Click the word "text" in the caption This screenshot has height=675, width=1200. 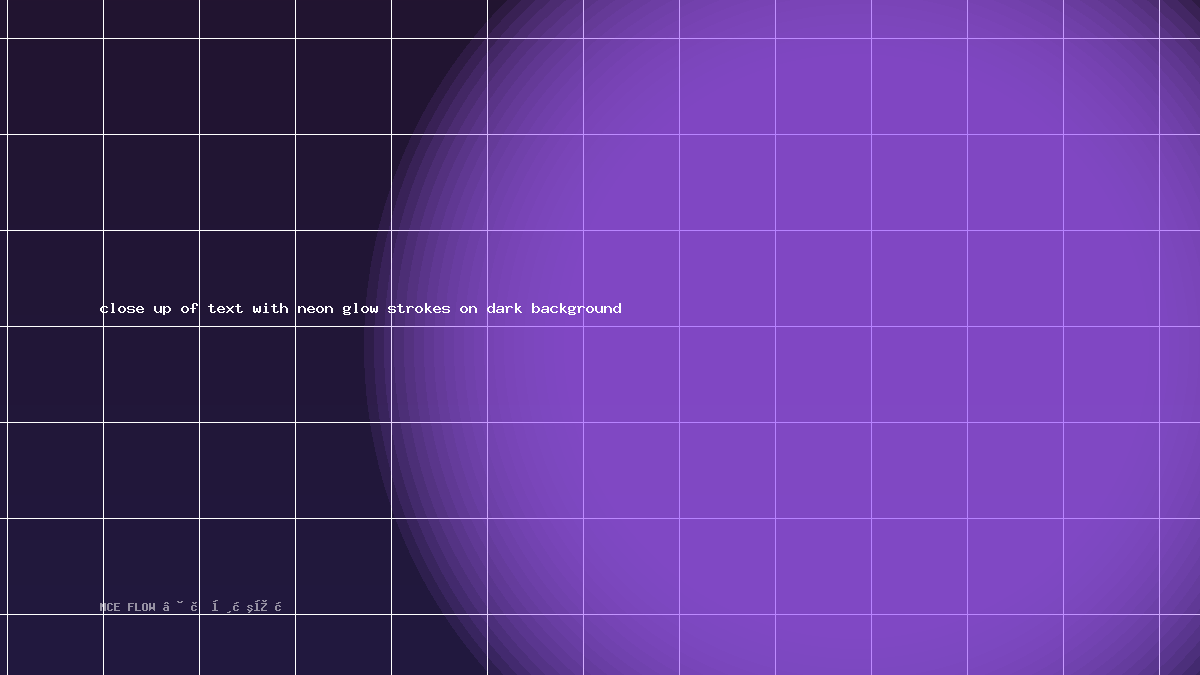click(x=225, y=308)
